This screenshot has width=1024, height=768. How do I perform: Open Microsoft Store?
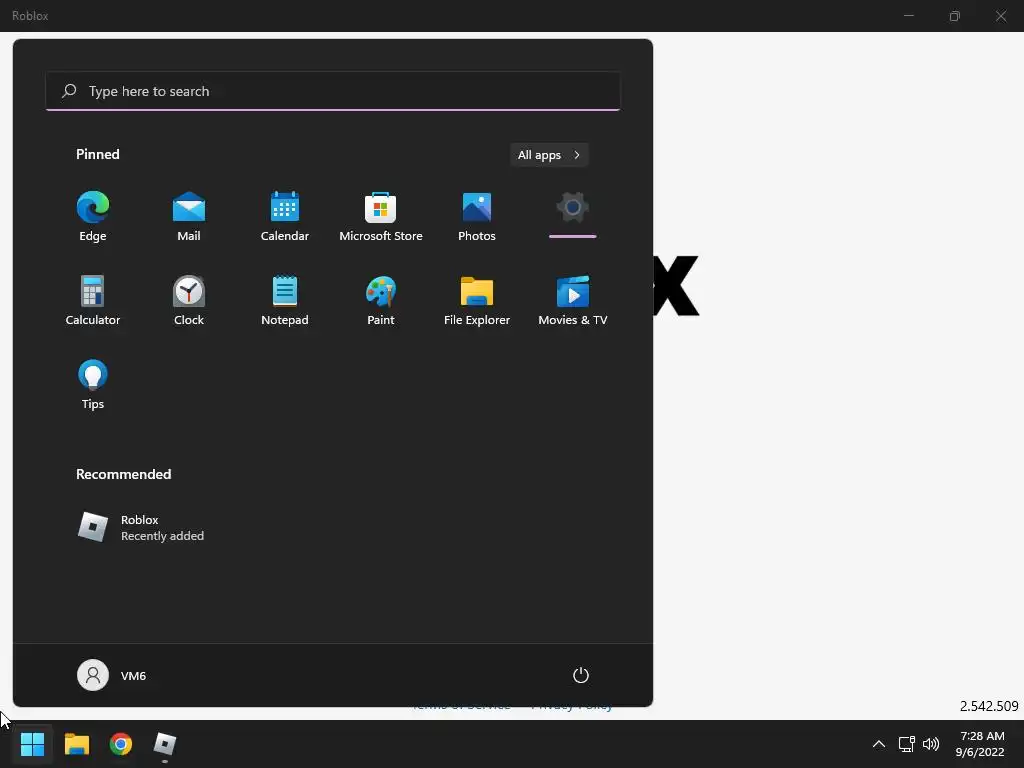coord(381,216)
